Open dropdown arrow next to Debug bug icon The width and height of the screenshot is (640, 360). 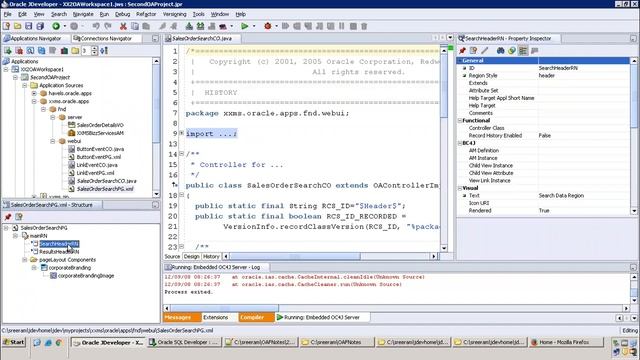pos(276,26)
